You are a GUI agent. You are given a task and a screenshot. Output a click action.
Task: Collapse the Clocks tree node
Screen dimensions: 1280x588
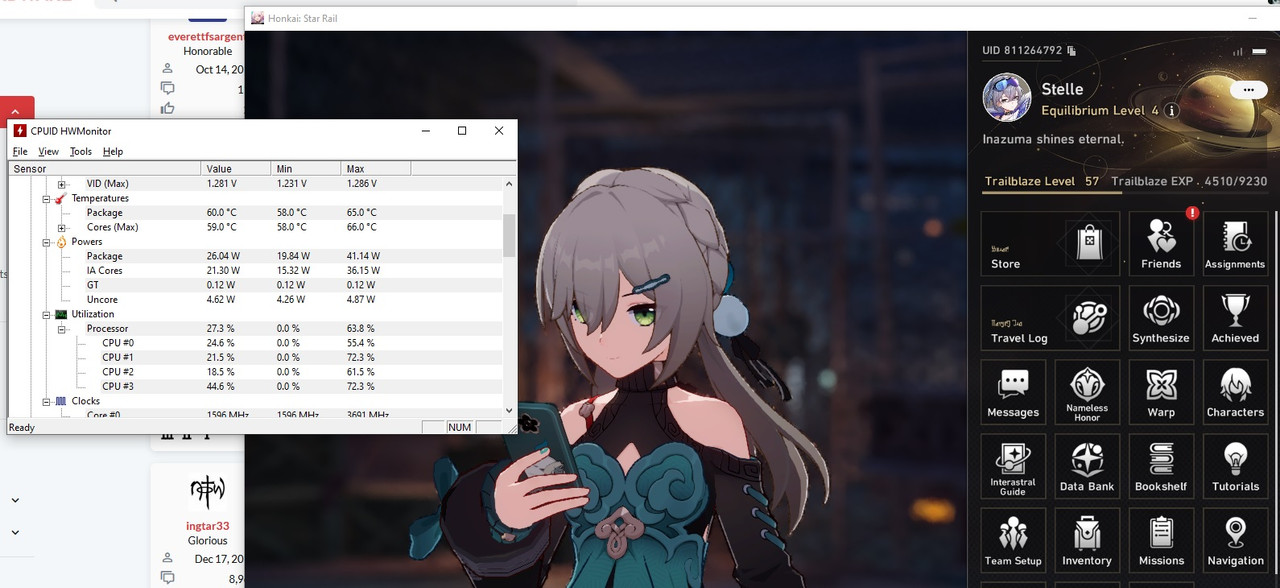click(46, 401)
